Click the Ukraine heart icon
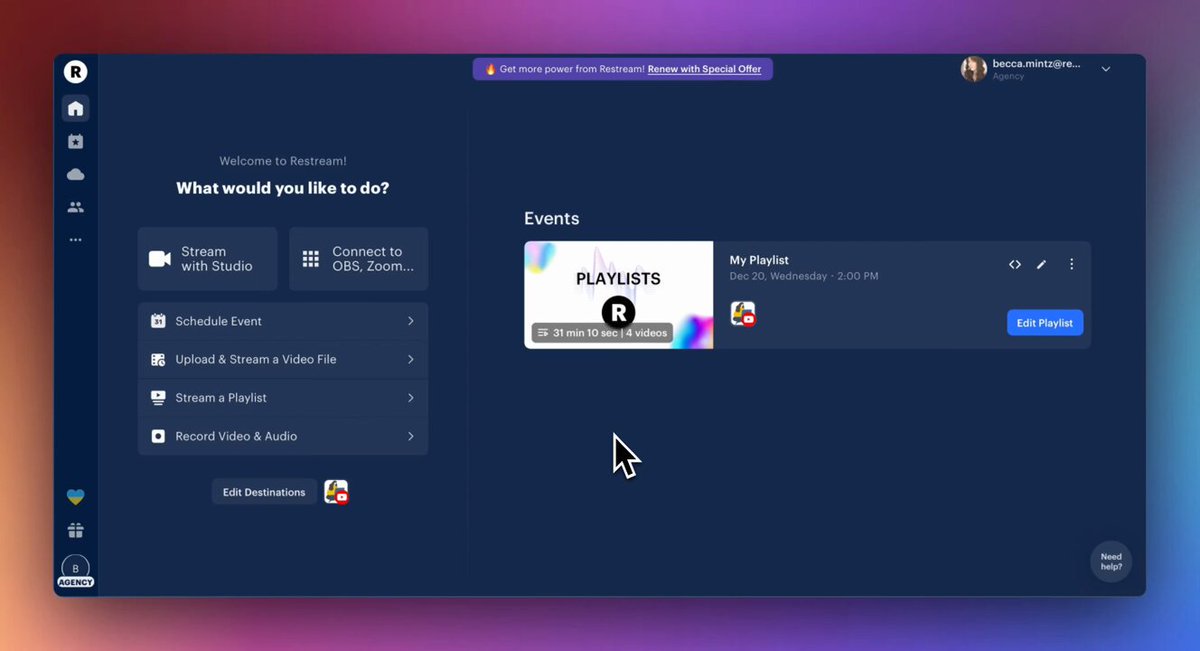 point(75,497)
